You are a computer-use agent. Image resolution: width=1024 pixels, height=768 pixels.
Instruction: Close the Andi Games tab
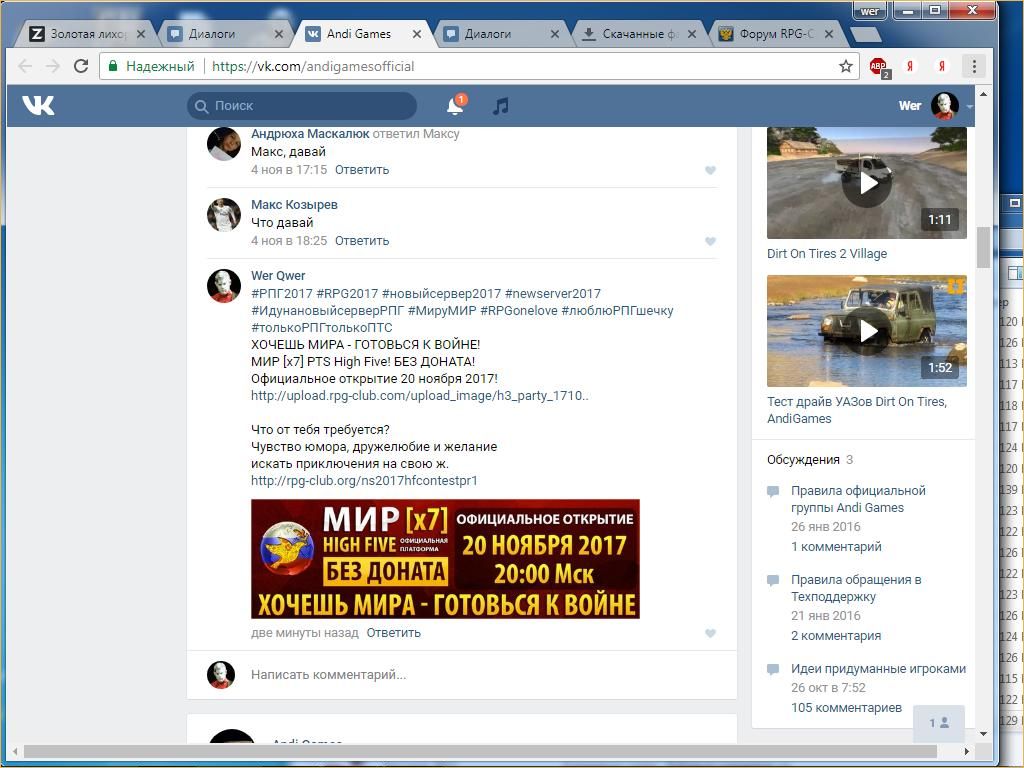(x=417, y=34)
